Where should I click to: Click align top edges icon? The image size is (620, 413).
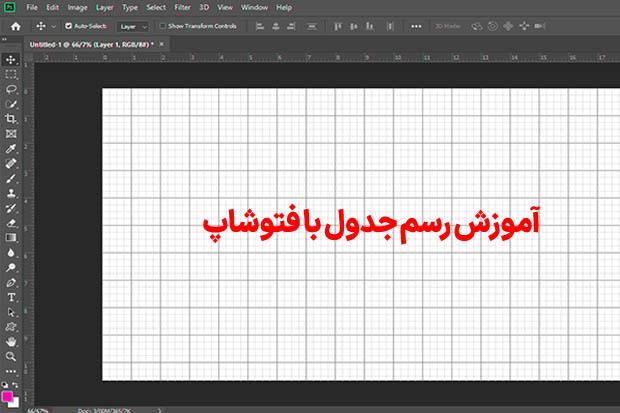pos(337,26)
